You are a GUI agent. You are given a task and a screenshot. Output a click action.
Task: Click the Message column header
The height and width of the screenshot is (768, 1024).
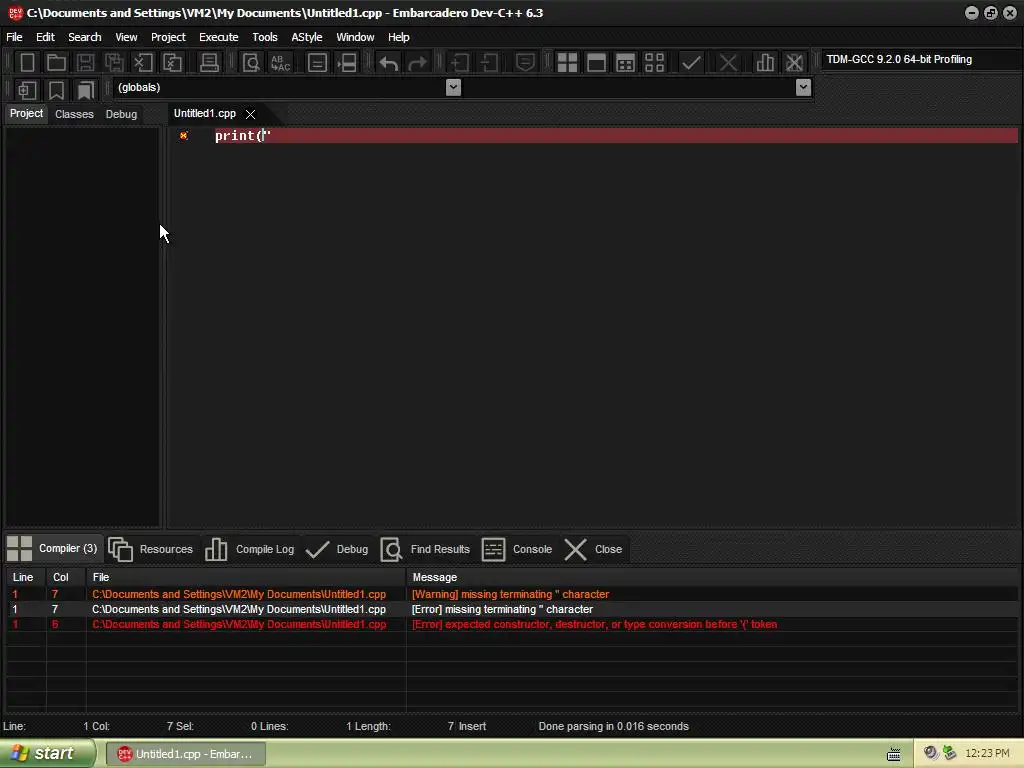pyautogui.click(x=712, y=577)
